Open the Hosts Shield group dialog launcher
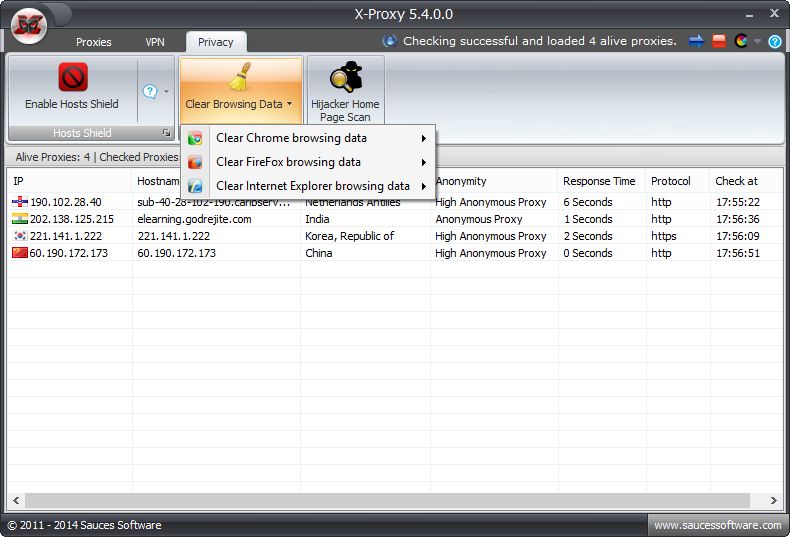This screenshot has width=790, height=537. (166, 133)
